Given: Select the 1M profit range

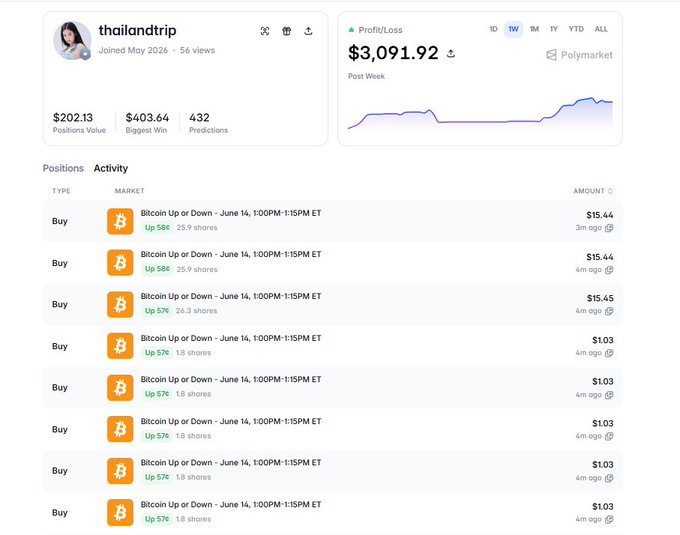Looking at the screenshot, I should (534, 29).
